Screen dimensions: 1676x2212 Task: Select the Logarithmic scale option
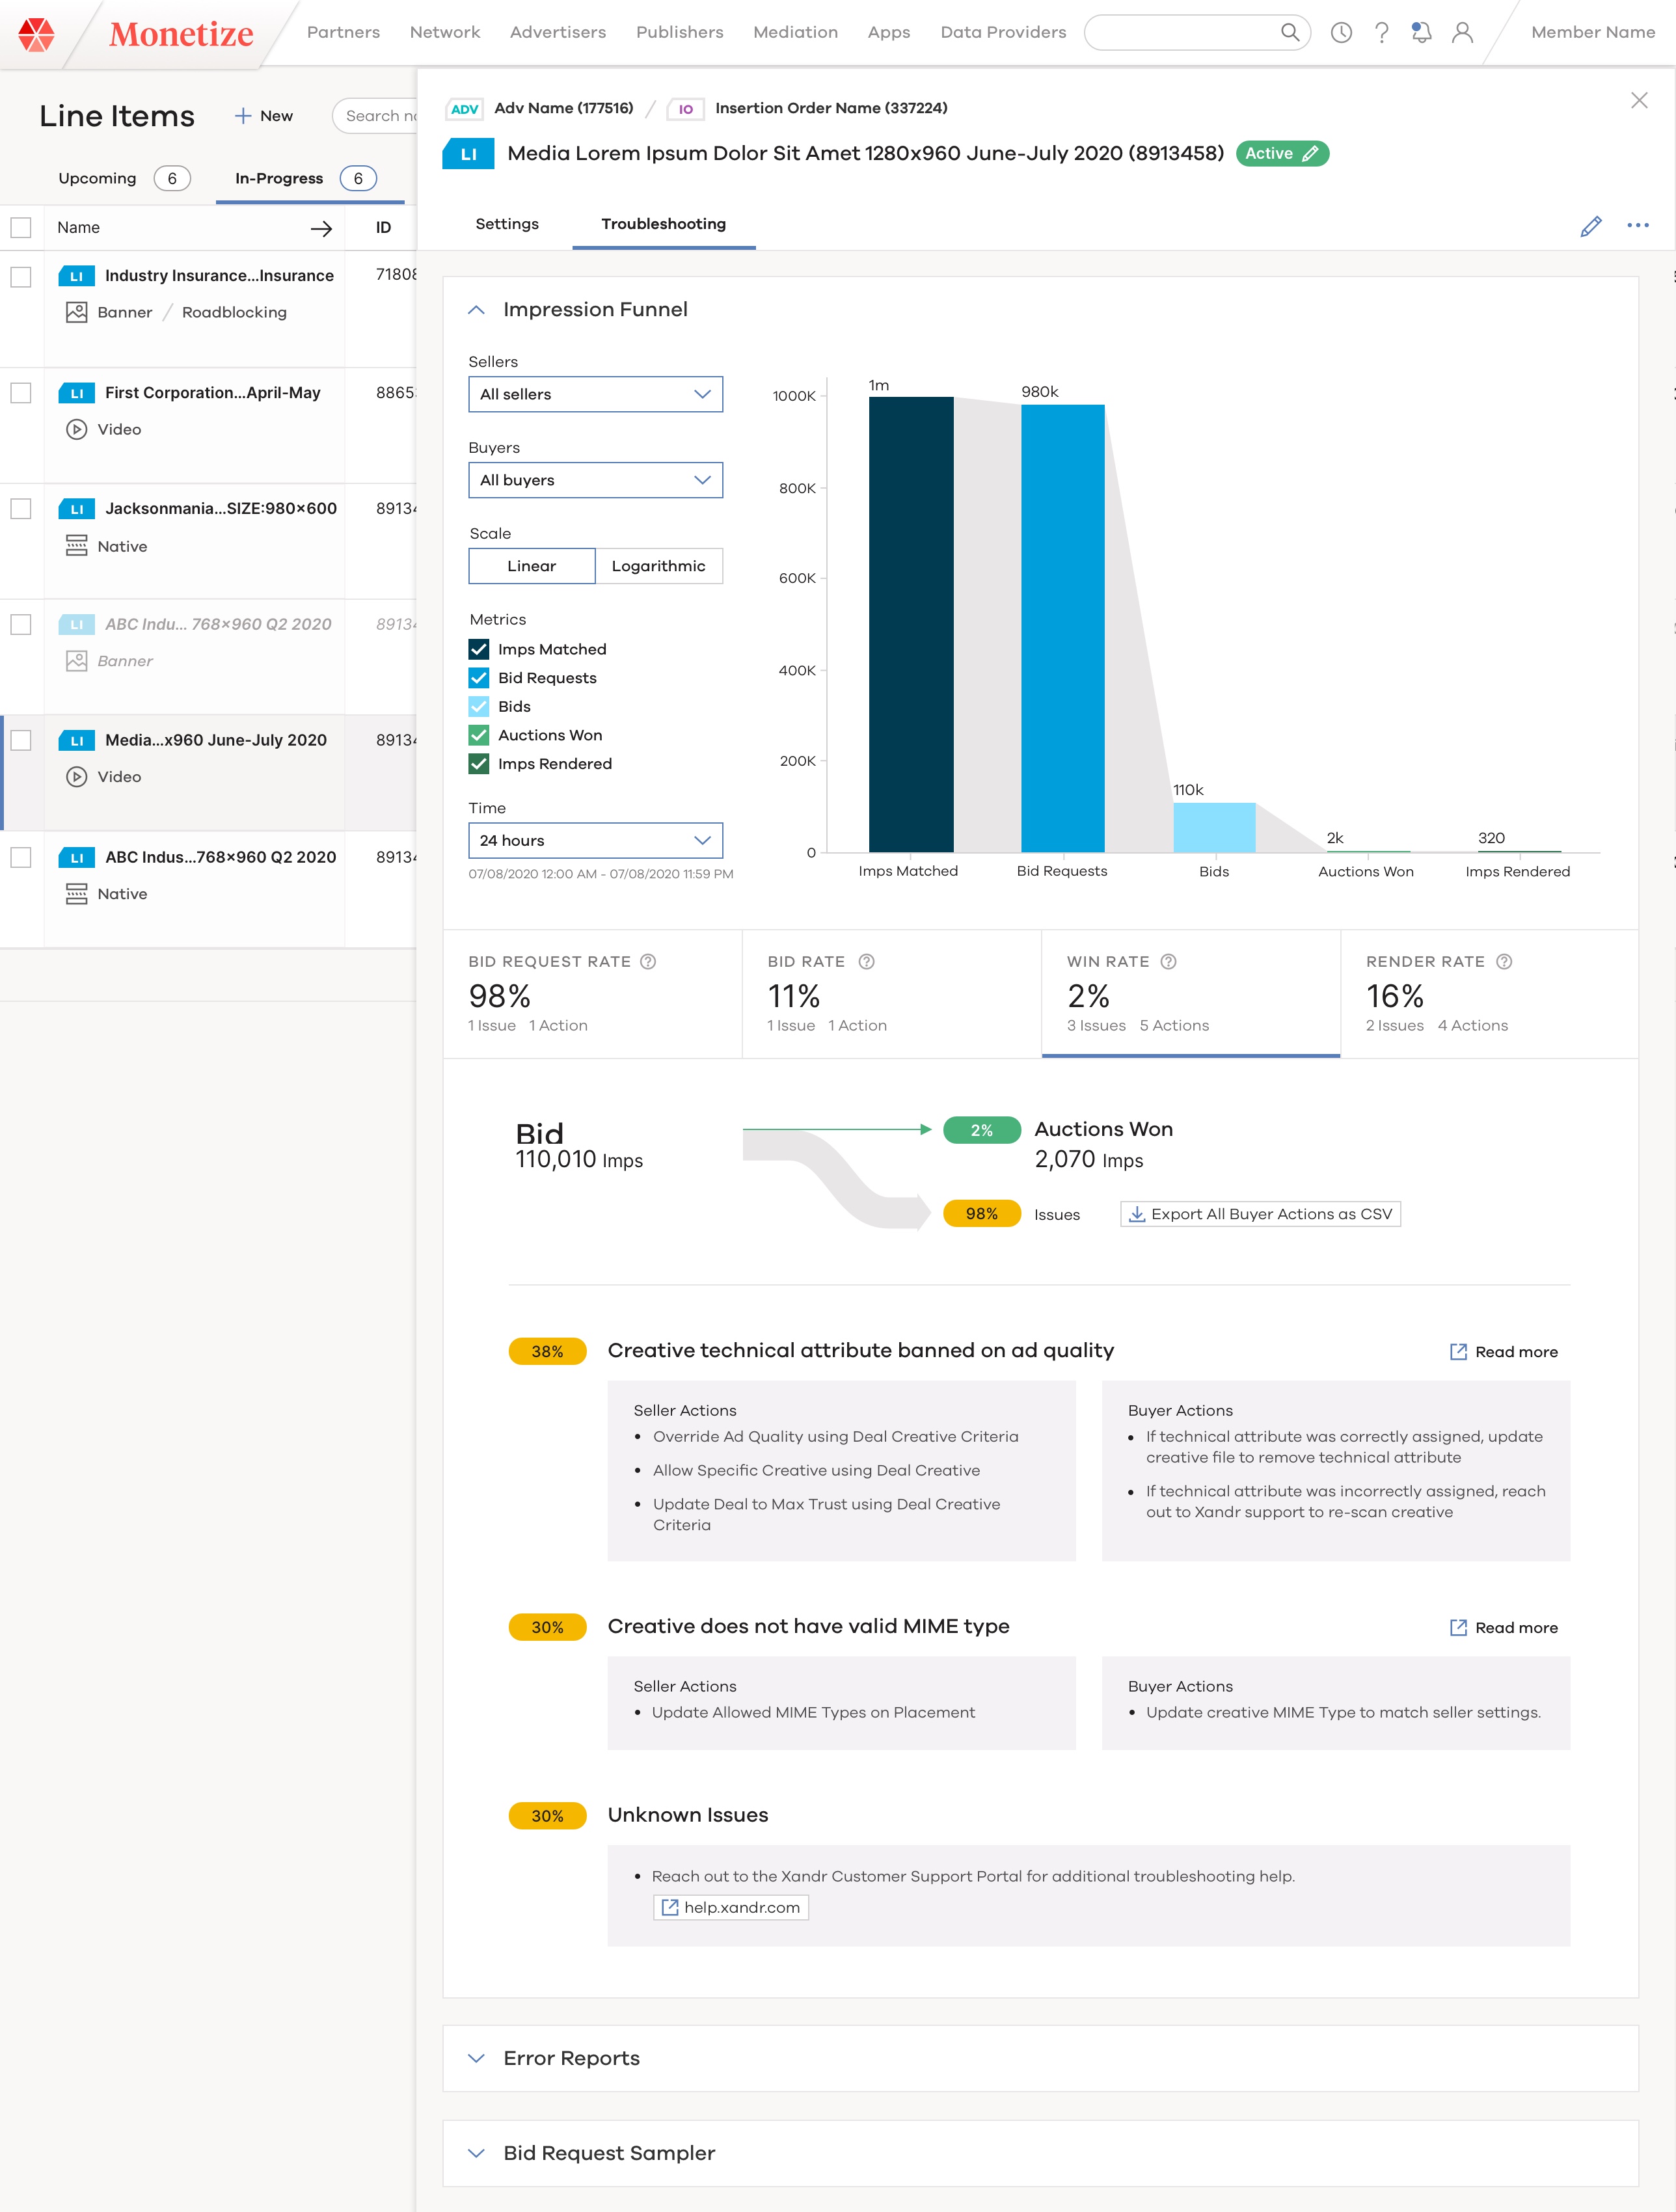(658, 566)
